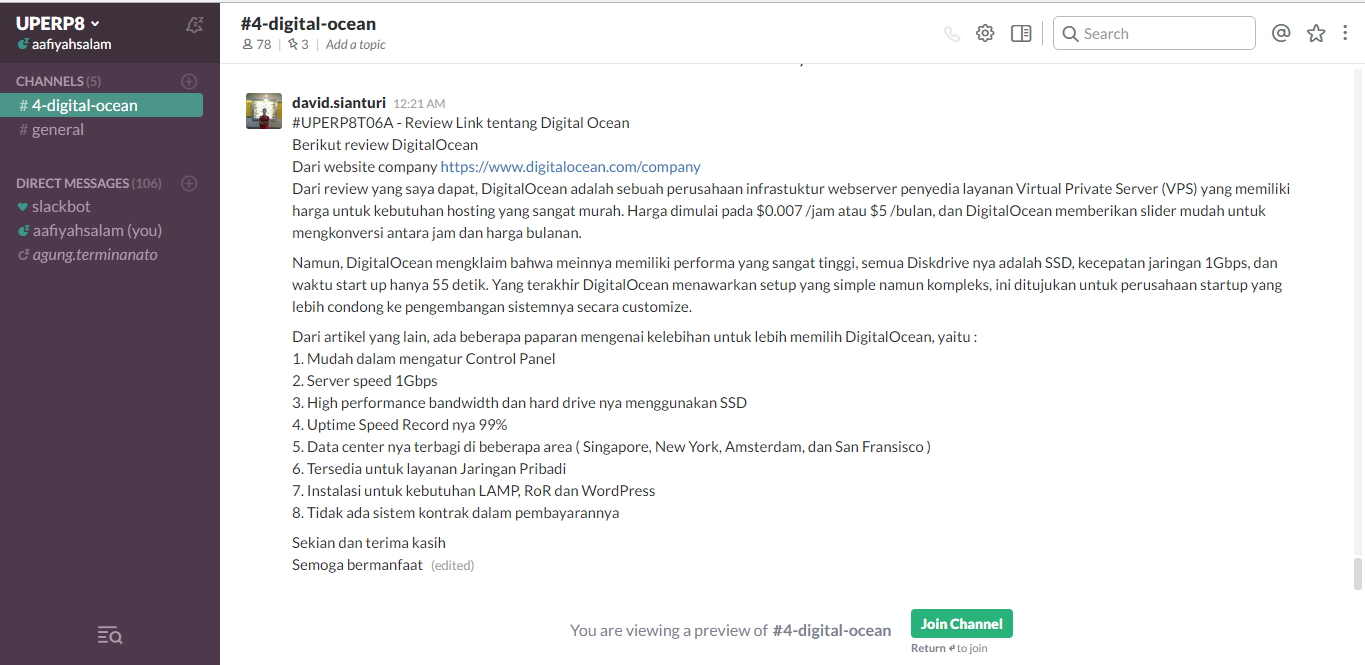Click the line '8. Tidak ada sistem kontrak dalam pembayarannya'

coord(456,513)
